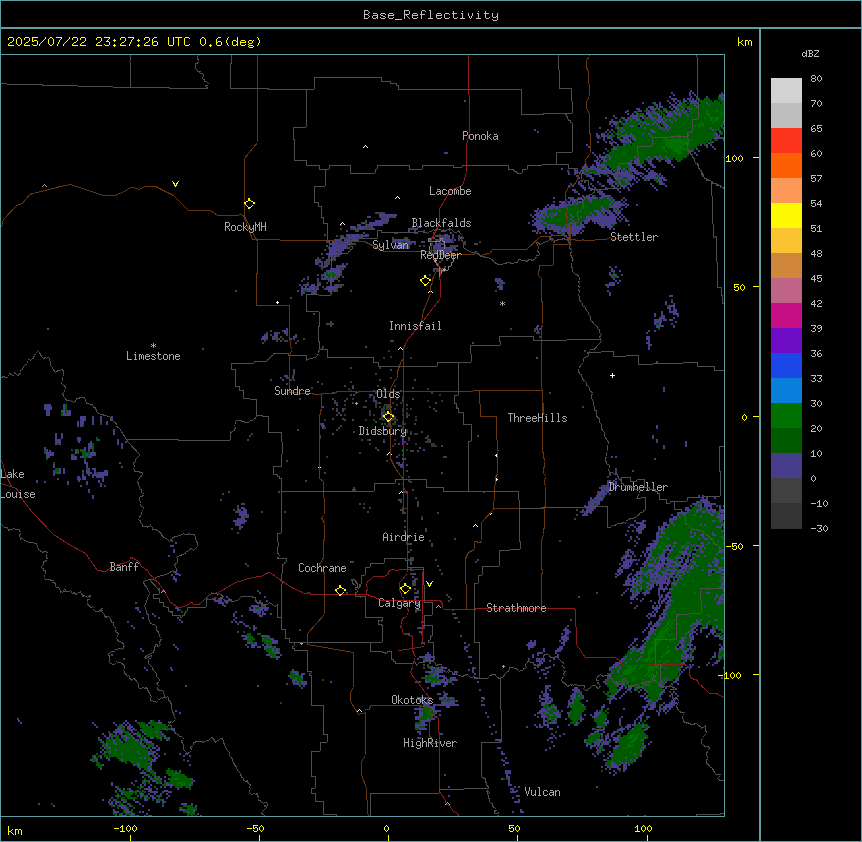This screenshot has width=862, height=842.
Task: Select the 36 dBZ blue swatch
Action: tap(786, 365)
